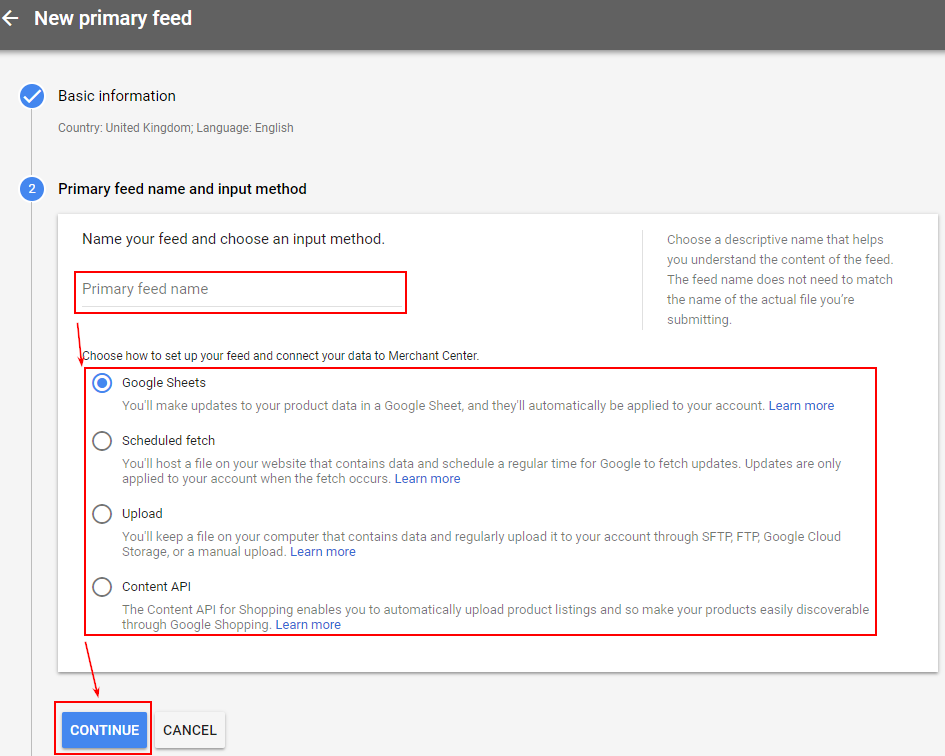
Task: Choose the Upload radio option
Action: click(x=102, y=514)
